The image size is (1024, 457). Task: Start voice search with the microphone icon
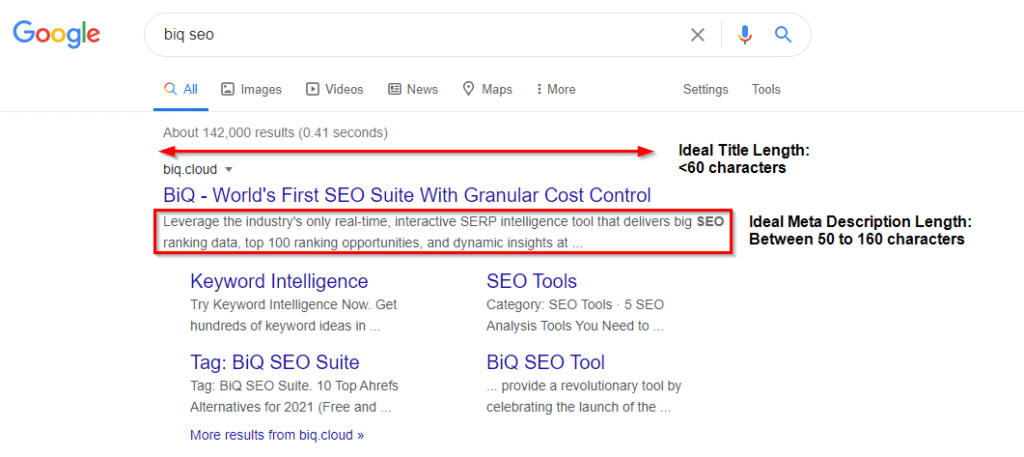point(745,35)
